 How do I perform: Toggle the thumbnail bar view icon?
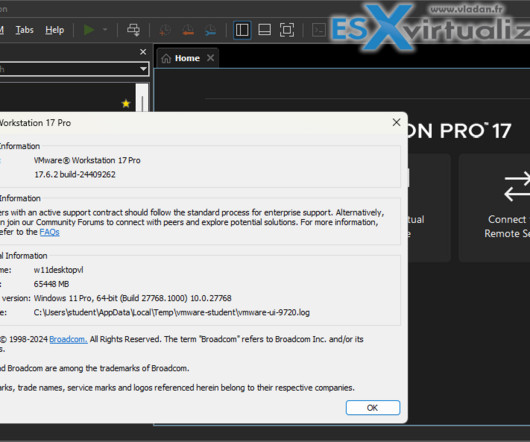(x=264, y=30)
